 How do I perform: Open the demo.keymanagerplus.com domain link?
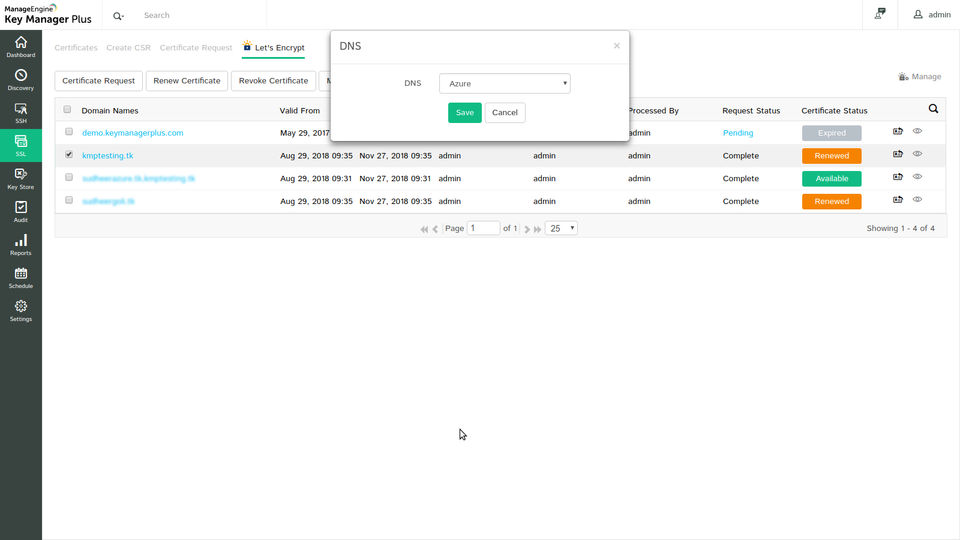pos(133,133)
